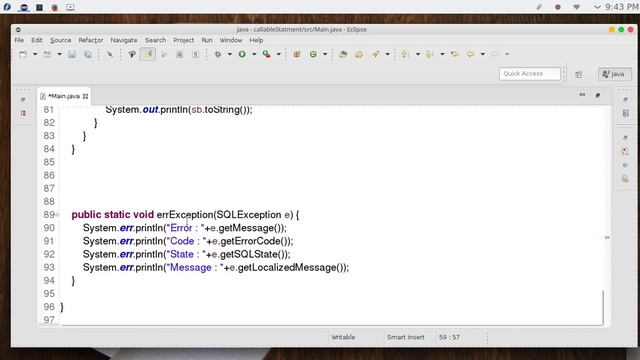Open the Search dropdown arrow
This screenshot has width=640, height=360.
coord(387,54)
